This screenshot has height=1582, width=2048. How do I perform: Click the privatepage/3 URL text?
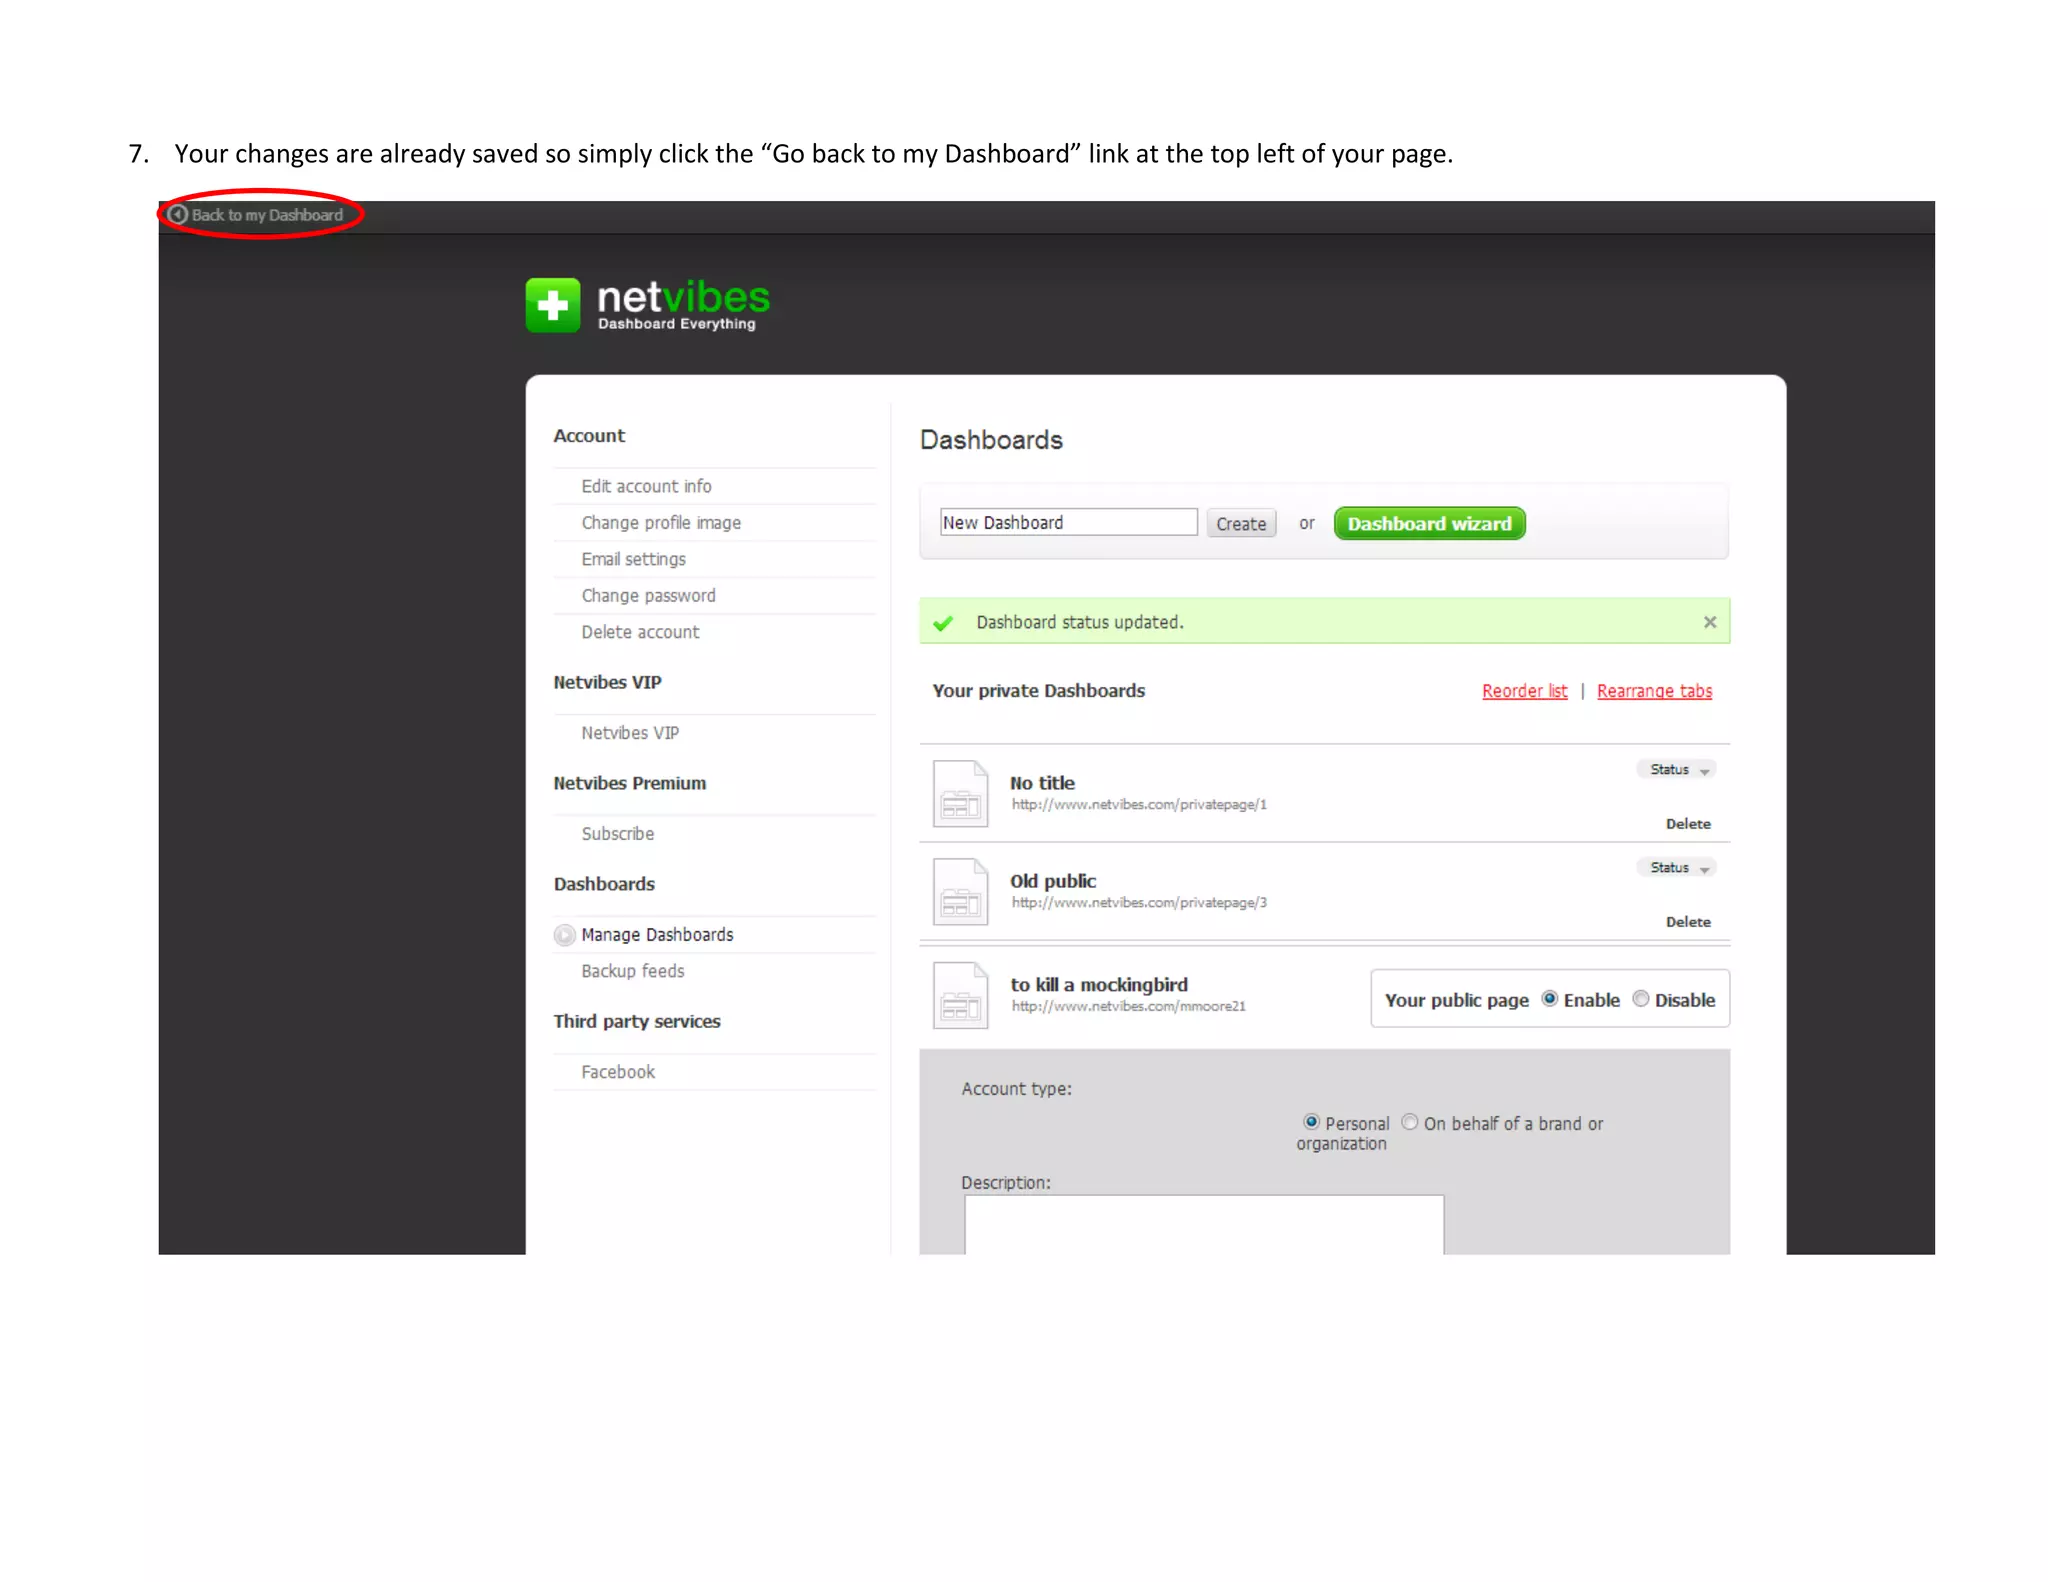(x=1139, y=902)
